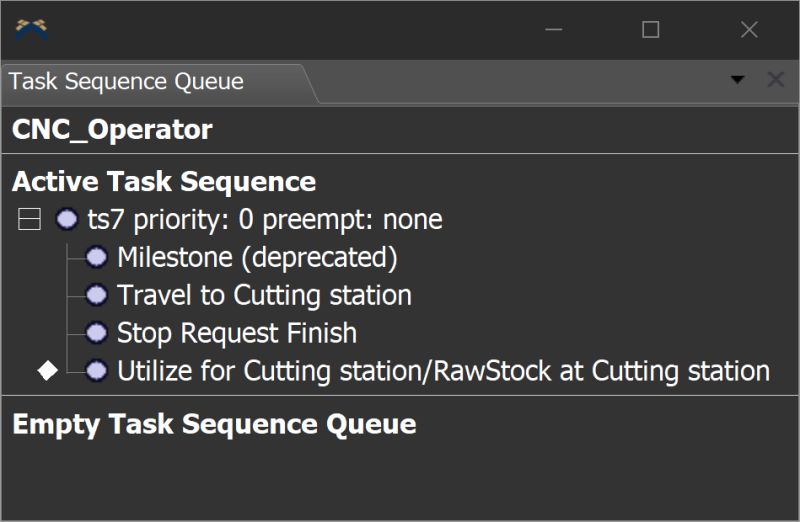Open the tab options dropdown arrow
800x522 pixels.
738,80
